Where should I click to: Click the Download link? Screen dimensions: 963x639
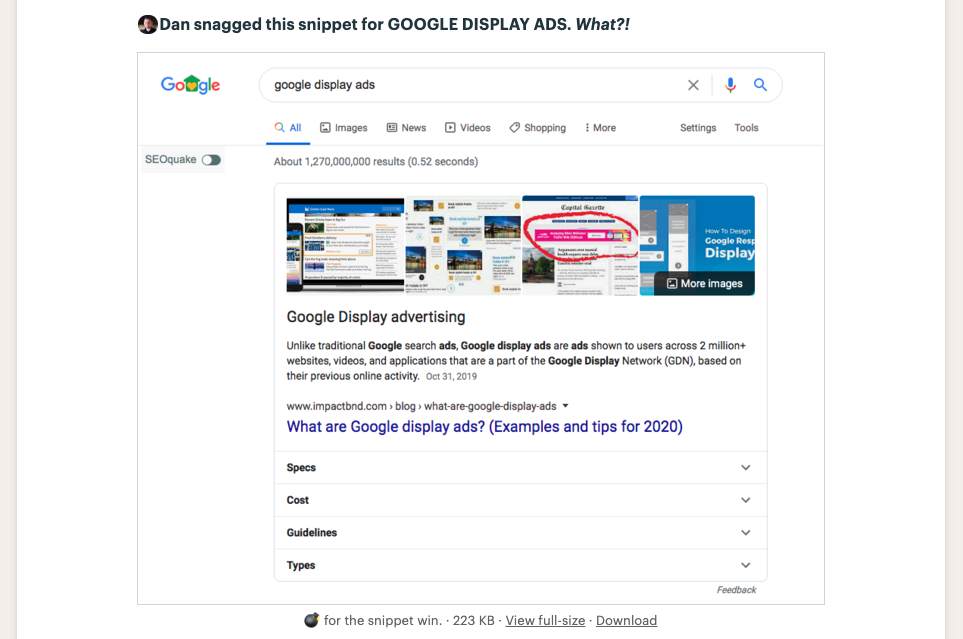click(626, 620)
